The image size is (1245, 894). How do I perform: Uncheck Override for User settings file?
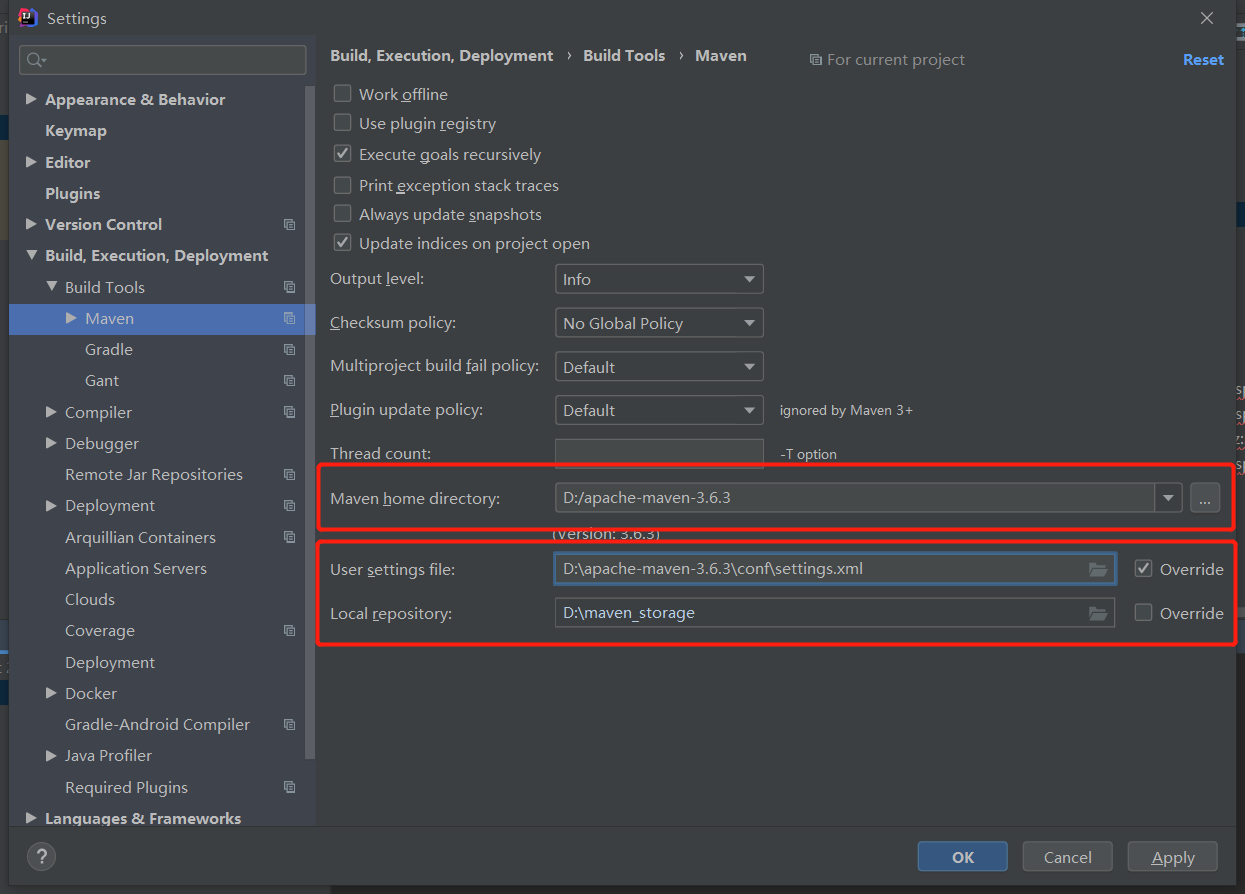point(1143,568)
